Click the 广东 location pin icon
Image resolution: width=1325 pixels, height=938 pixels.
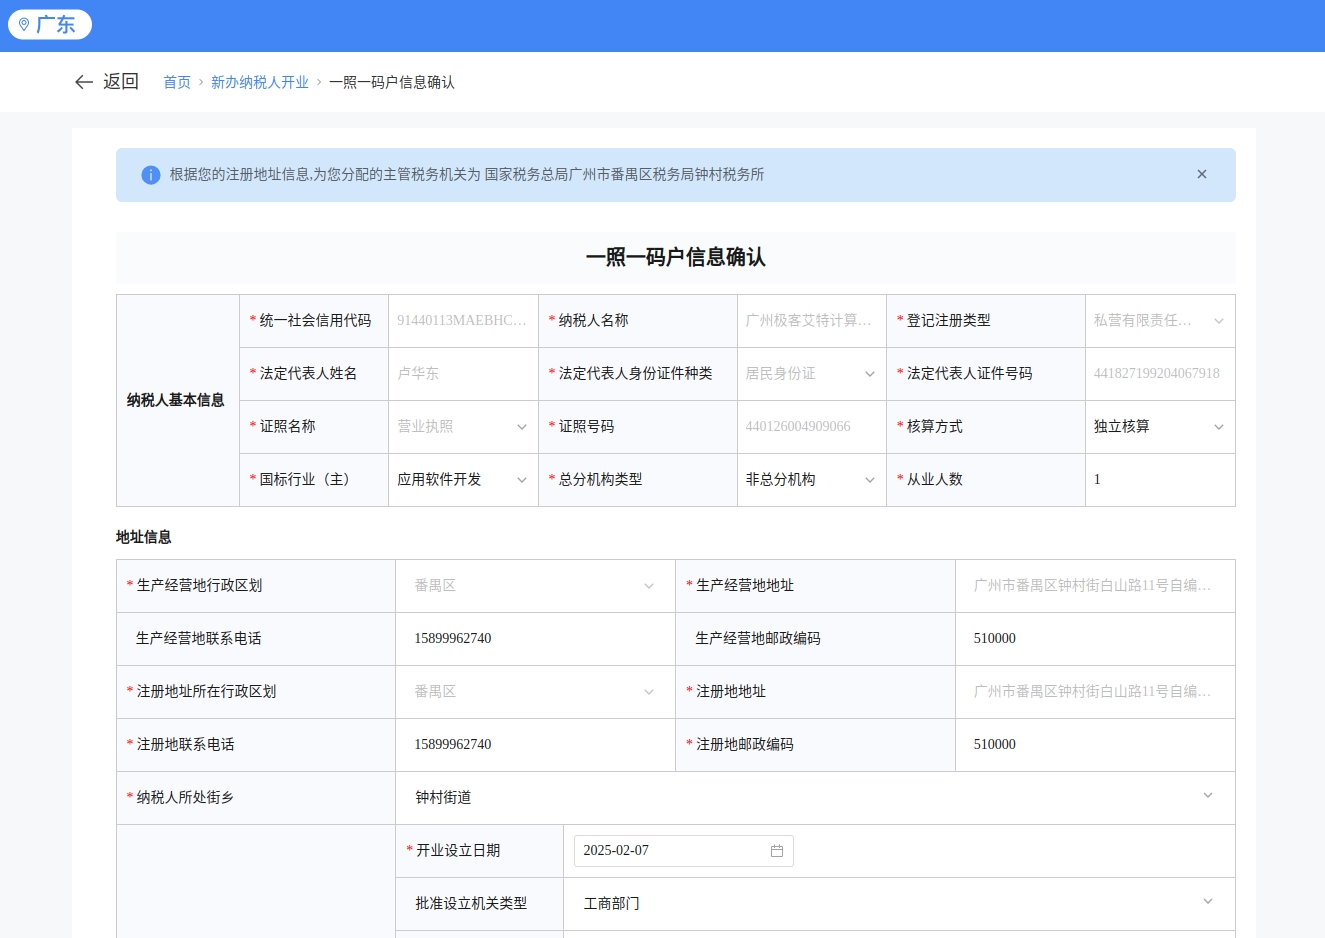24,25
